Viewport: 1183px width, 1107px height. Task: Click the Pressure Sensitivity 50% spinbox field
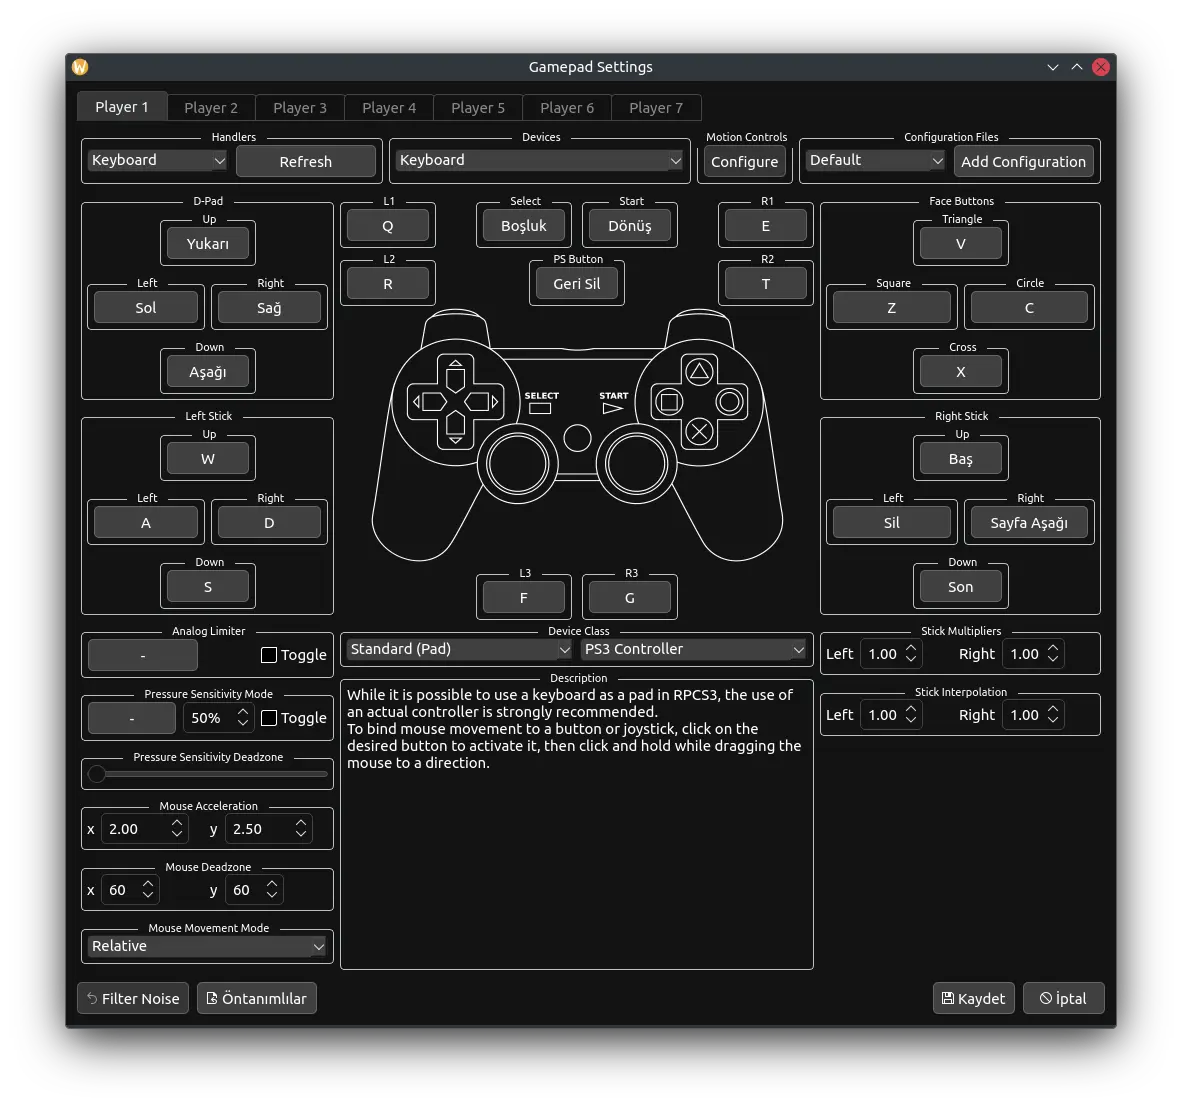(x=217, y=718)
